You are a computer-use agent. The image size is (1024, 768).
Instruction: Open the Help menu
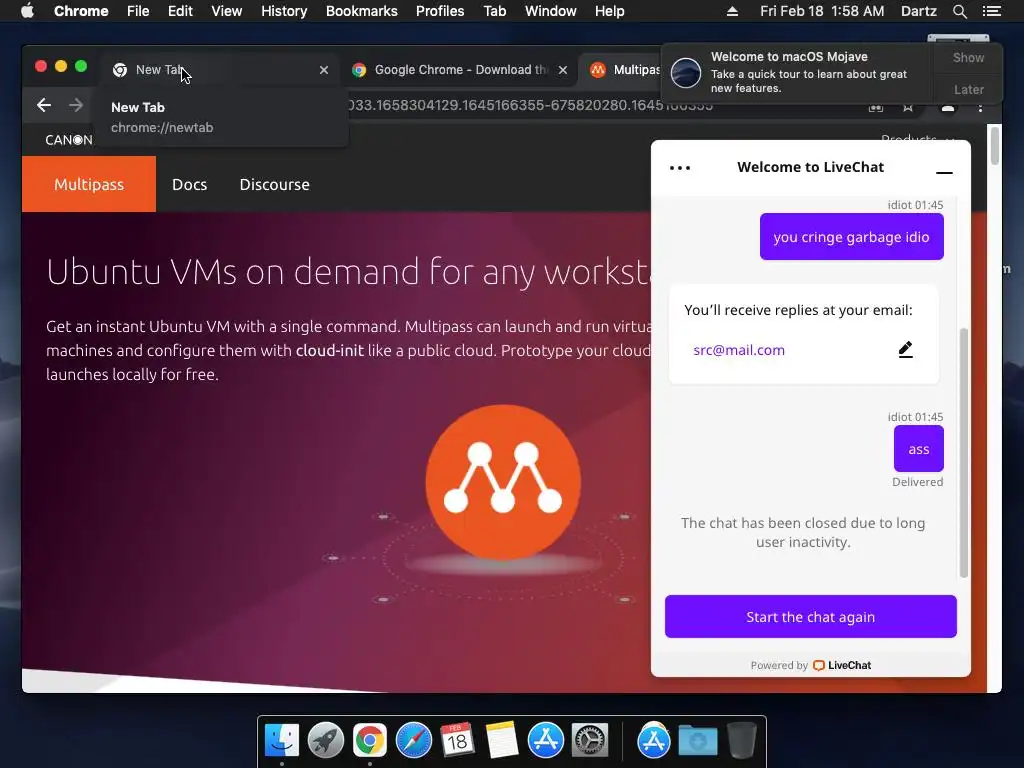pos(609,11)
